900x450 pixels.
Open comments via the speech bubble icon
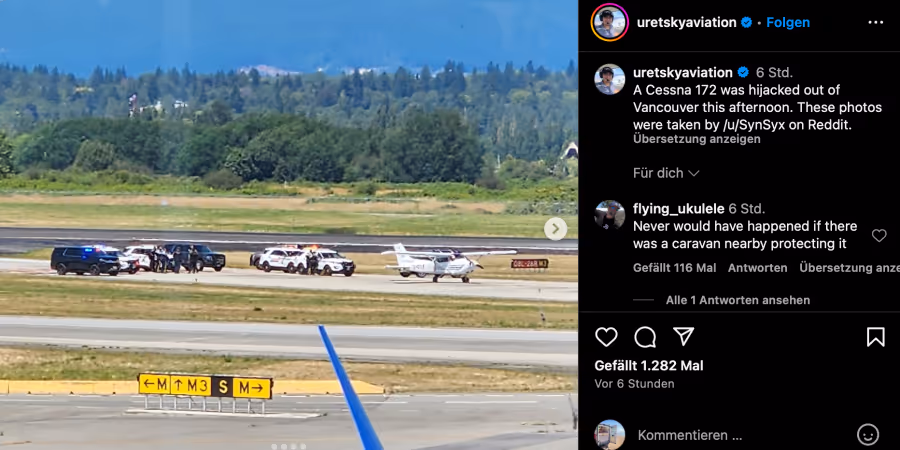click(x=645, y=337)
